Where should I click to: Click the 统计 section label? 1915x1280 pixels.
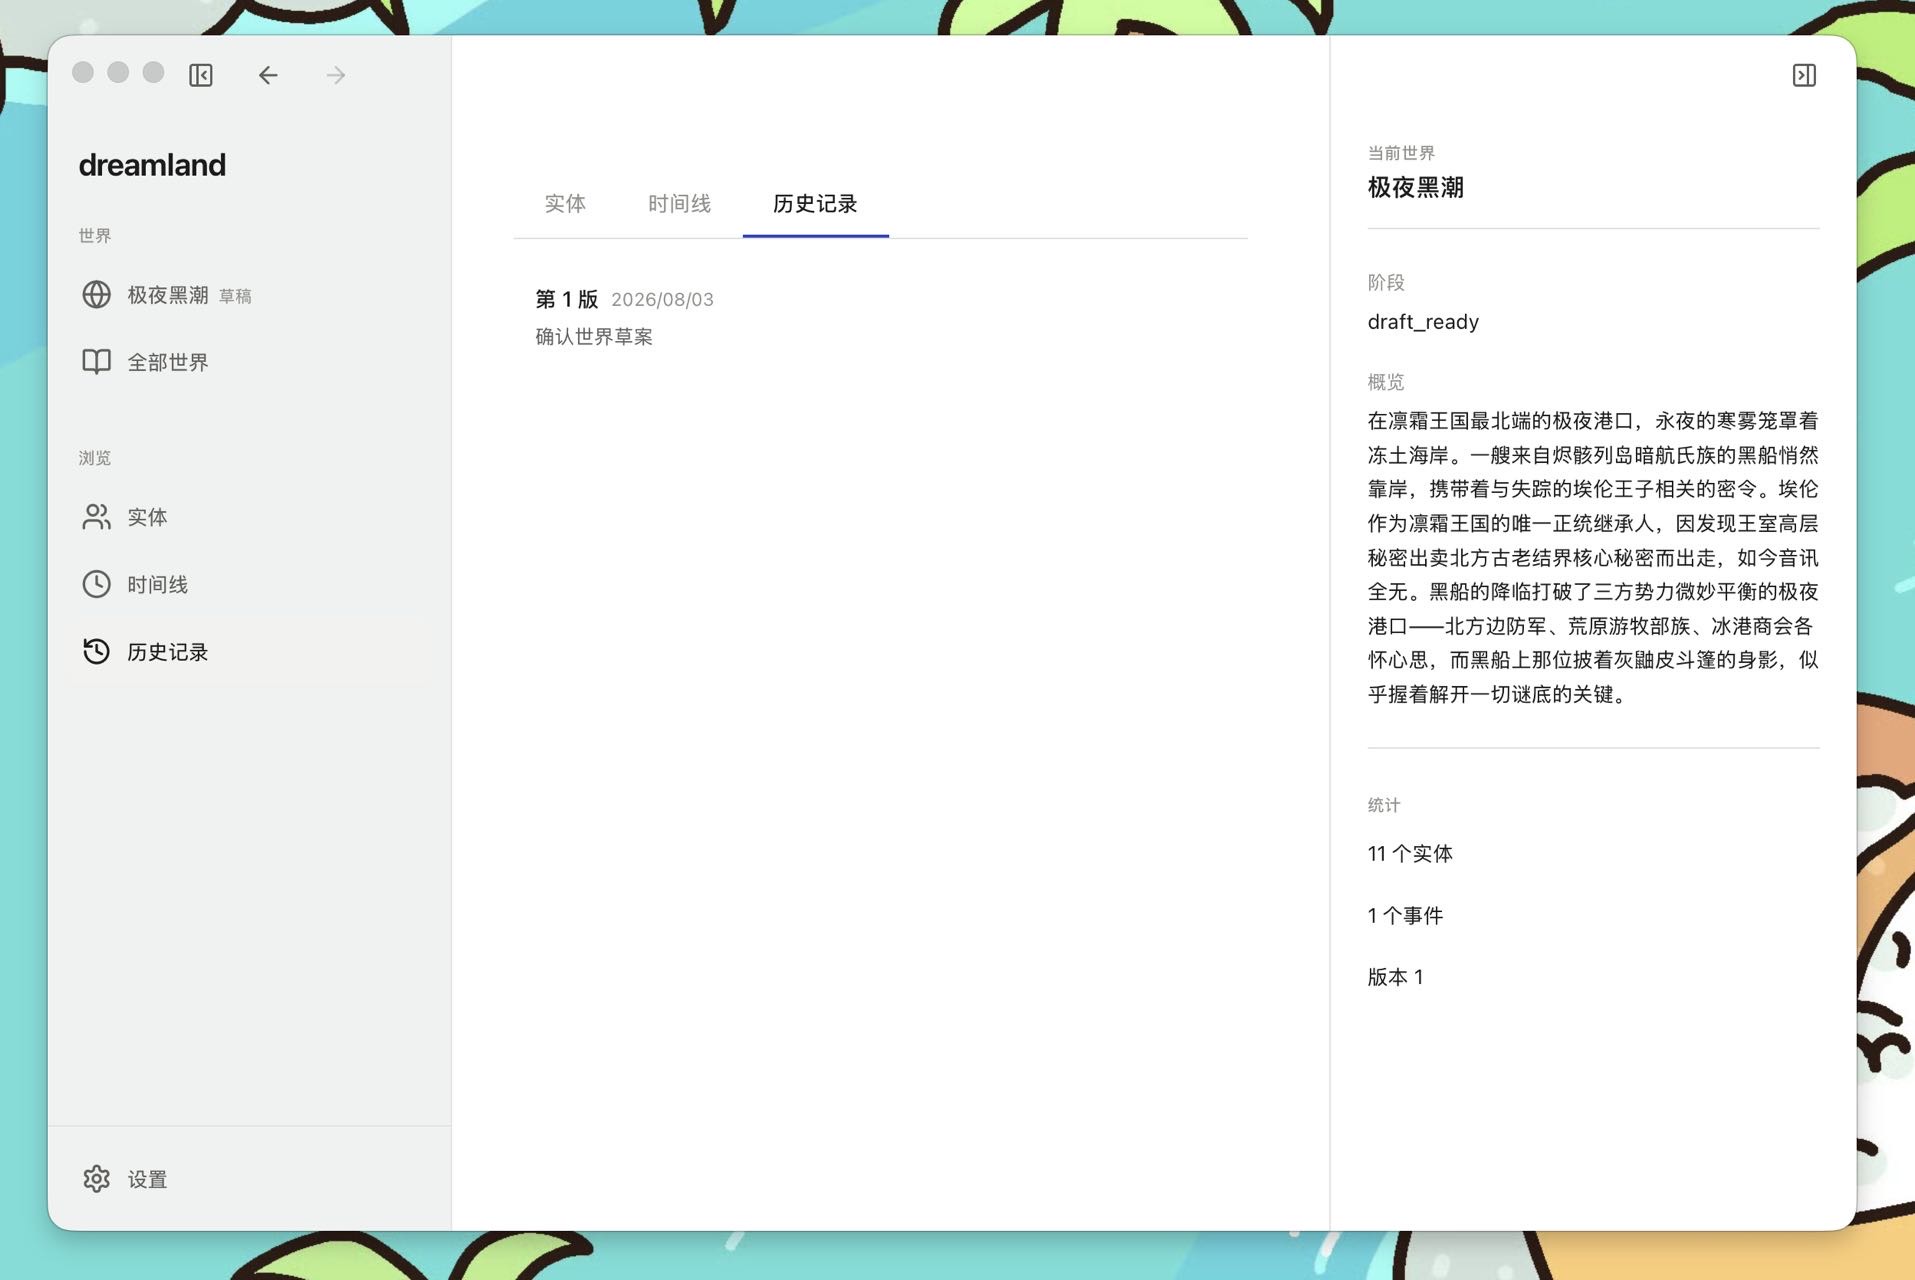(x=1384, y=805)
